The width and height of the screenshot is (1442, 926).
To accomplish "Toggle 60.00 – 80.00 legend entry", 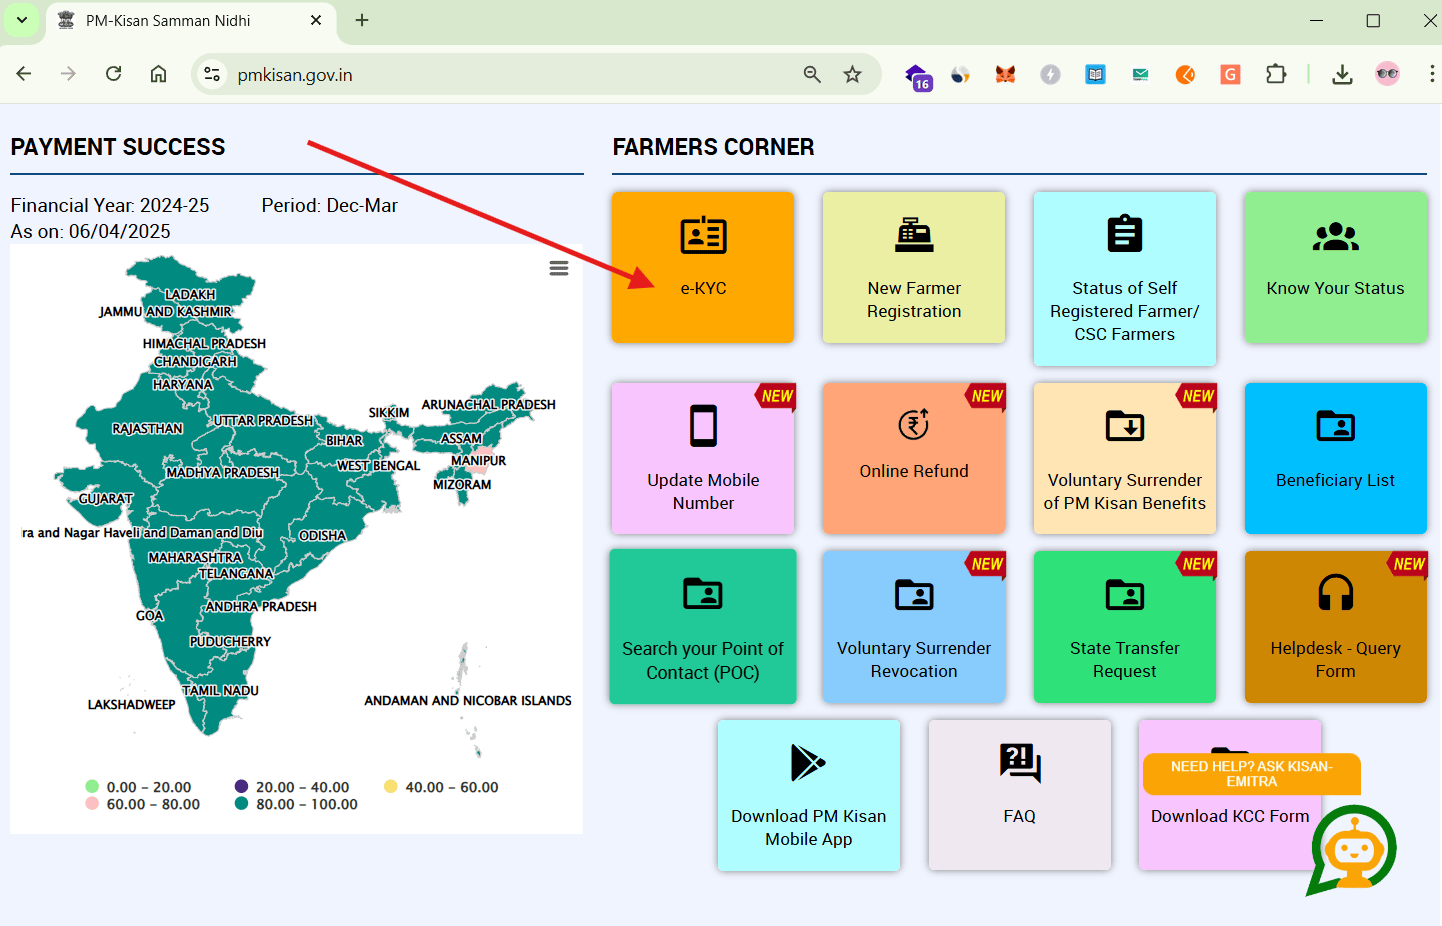I will [x=143, y=804].
